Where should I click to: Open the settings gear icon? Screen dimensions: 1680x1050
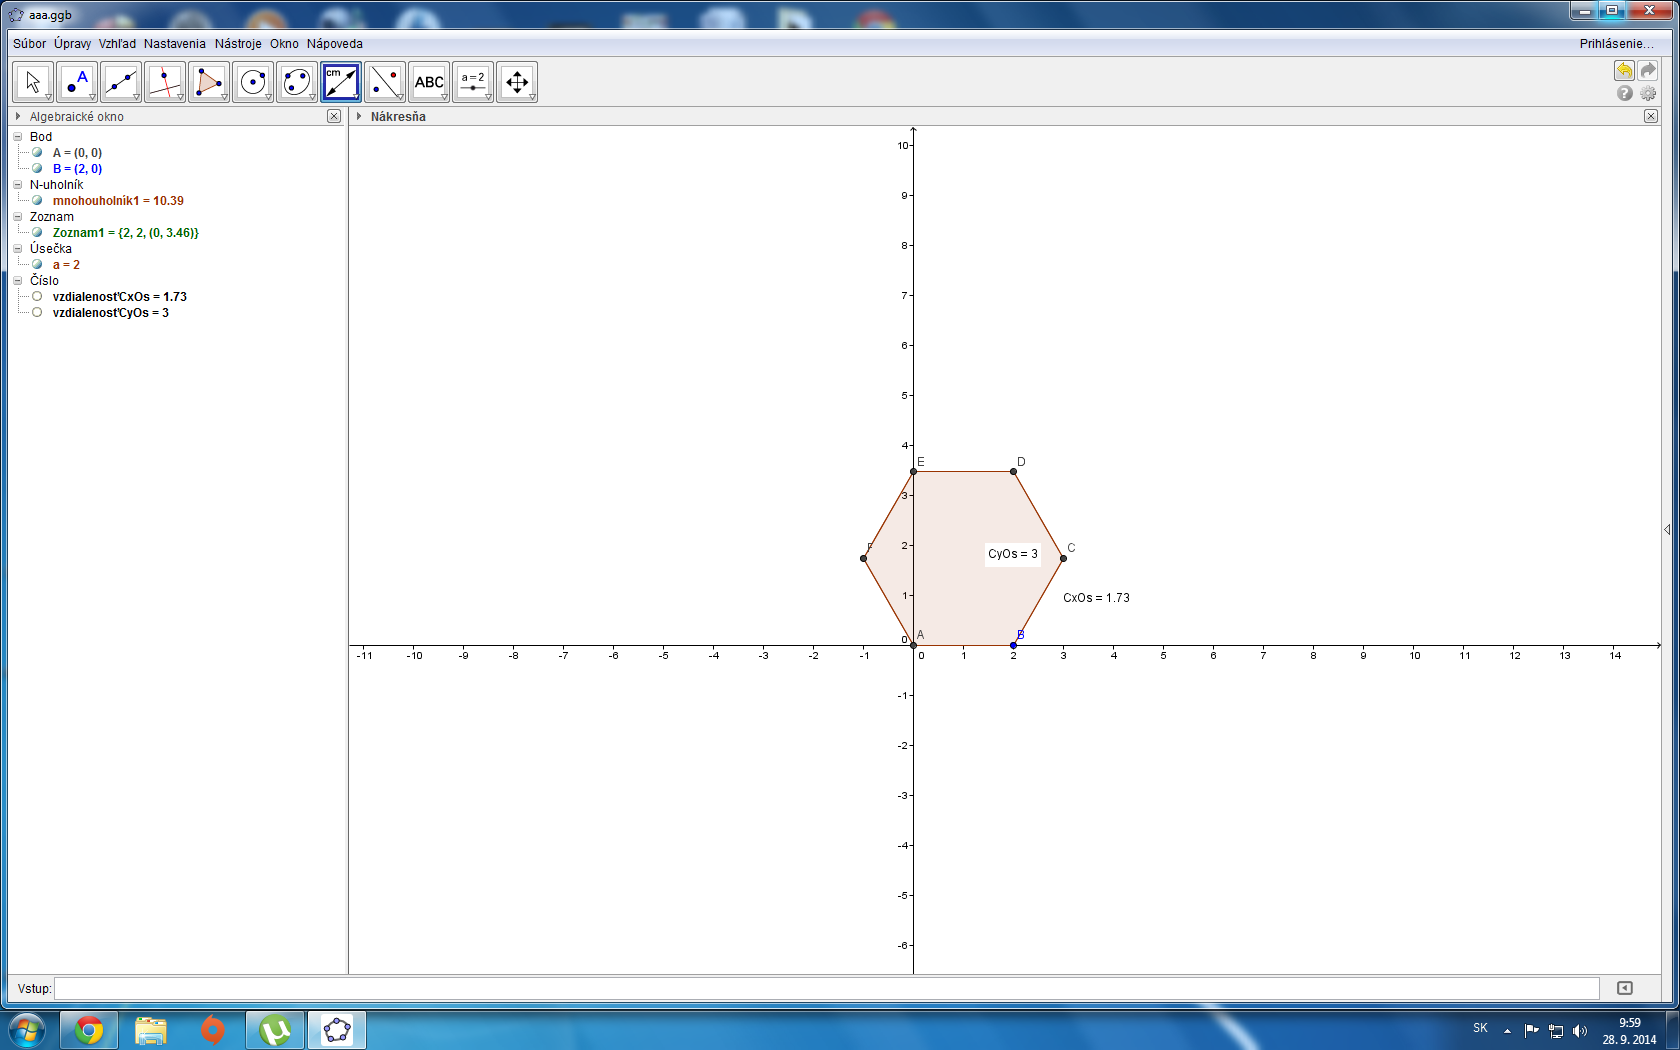[x=1648, y=93]
